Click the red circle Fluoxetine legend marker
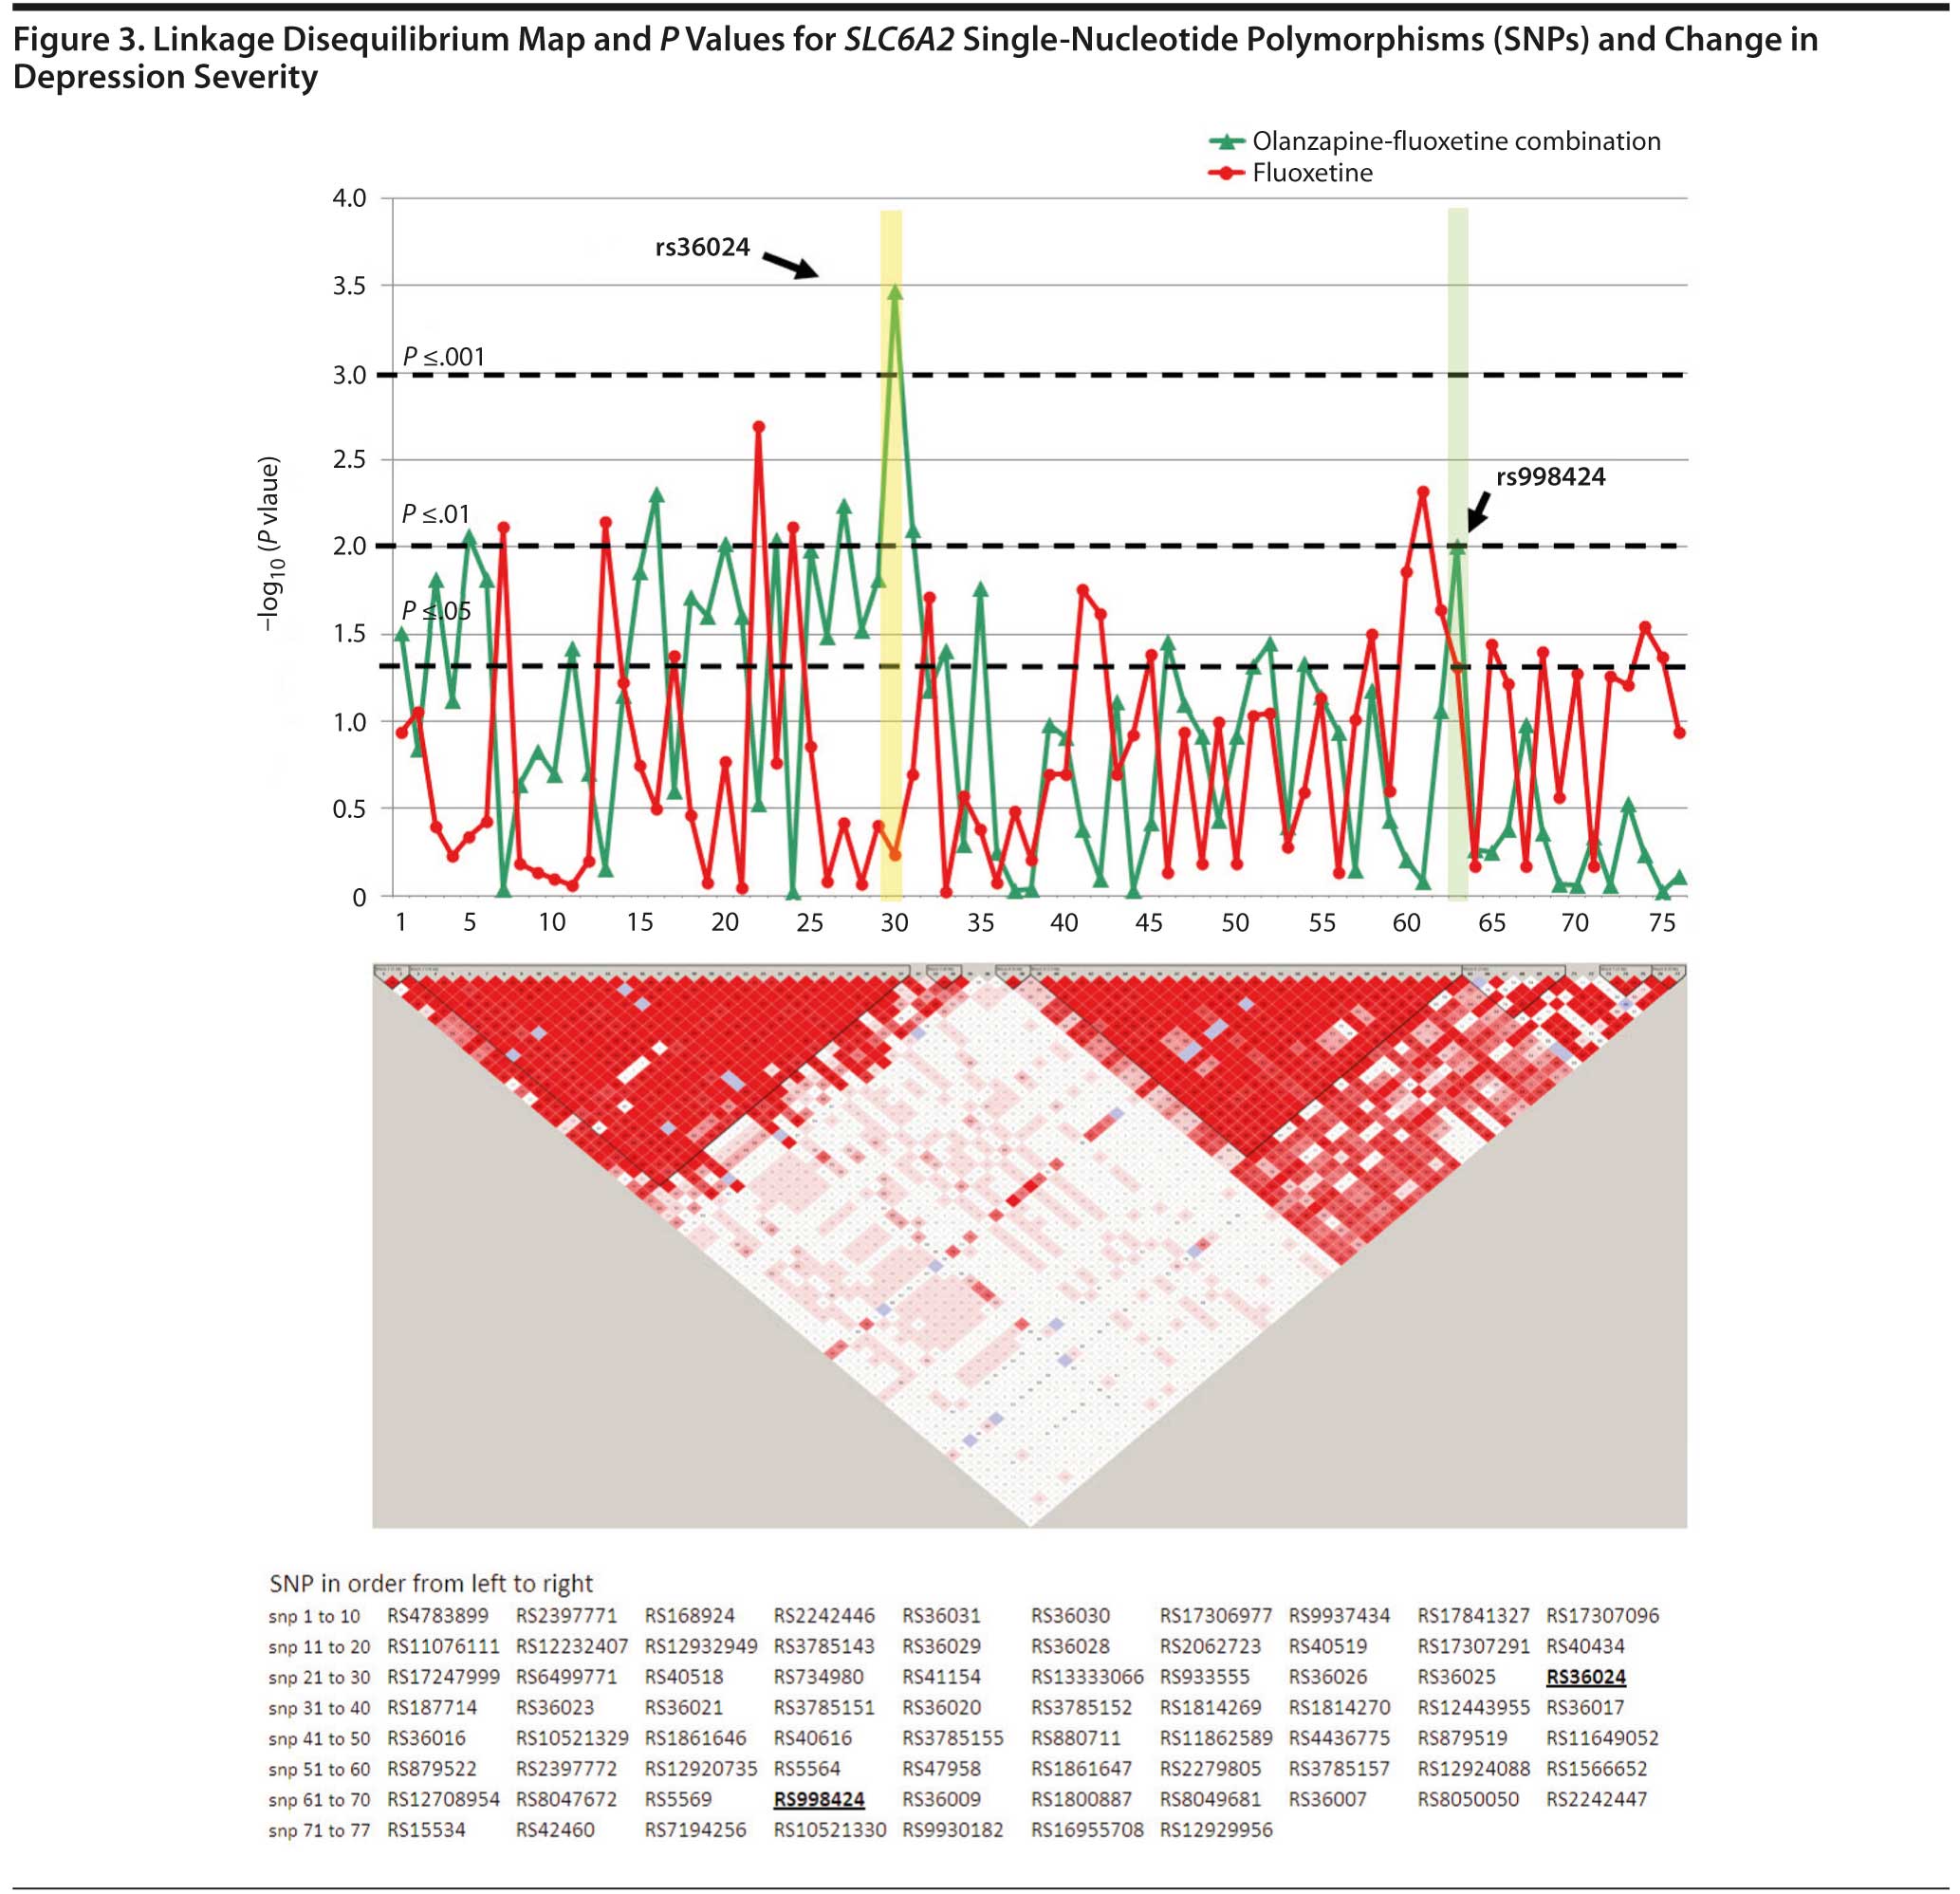 (1227, 174)
